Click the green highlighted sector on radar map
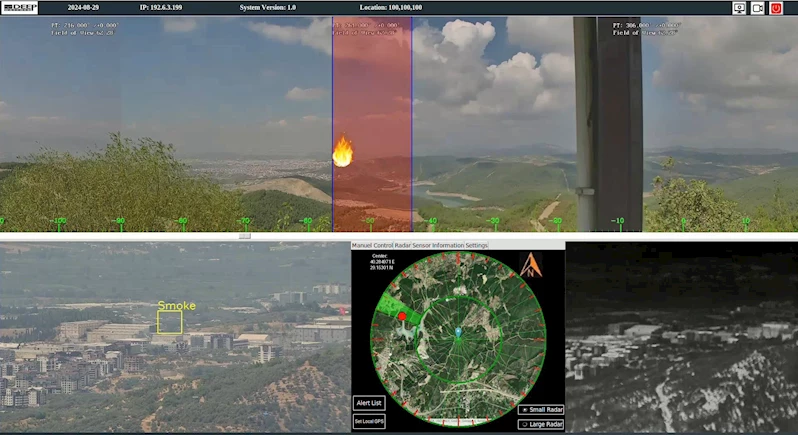 [398, 309]
